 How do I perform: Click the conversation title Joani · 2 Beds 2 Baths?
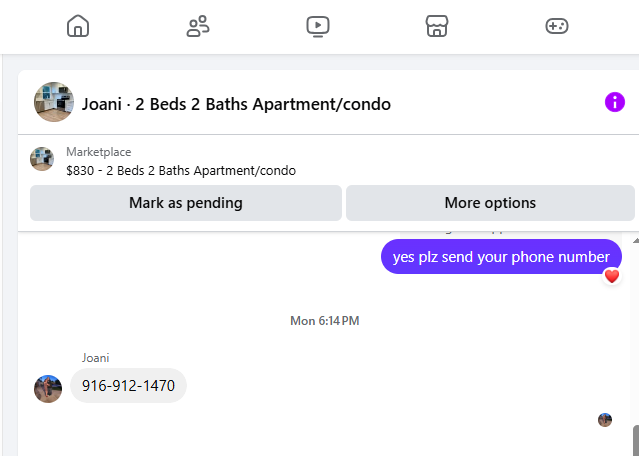[236, 104]
